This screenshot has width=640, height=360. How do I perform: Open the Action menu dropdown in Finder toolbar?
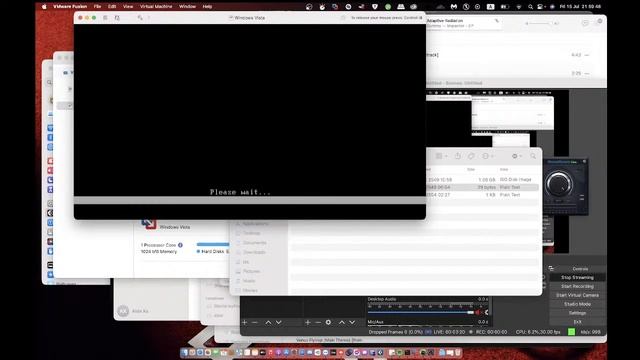click(x=517, y=156)
